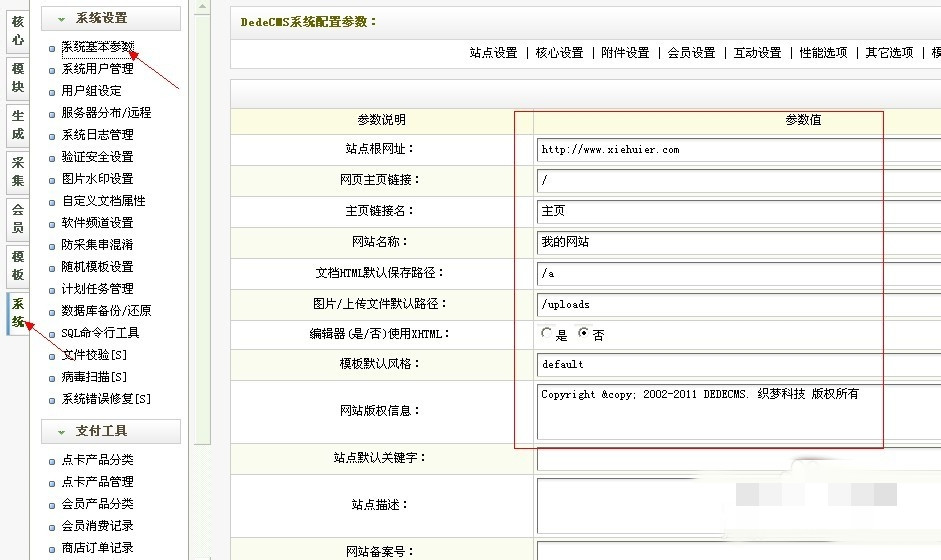Screen dimensions: 941x560
Task: Collapse the 支付工具 section header
Action: click(x=110, y=431)
